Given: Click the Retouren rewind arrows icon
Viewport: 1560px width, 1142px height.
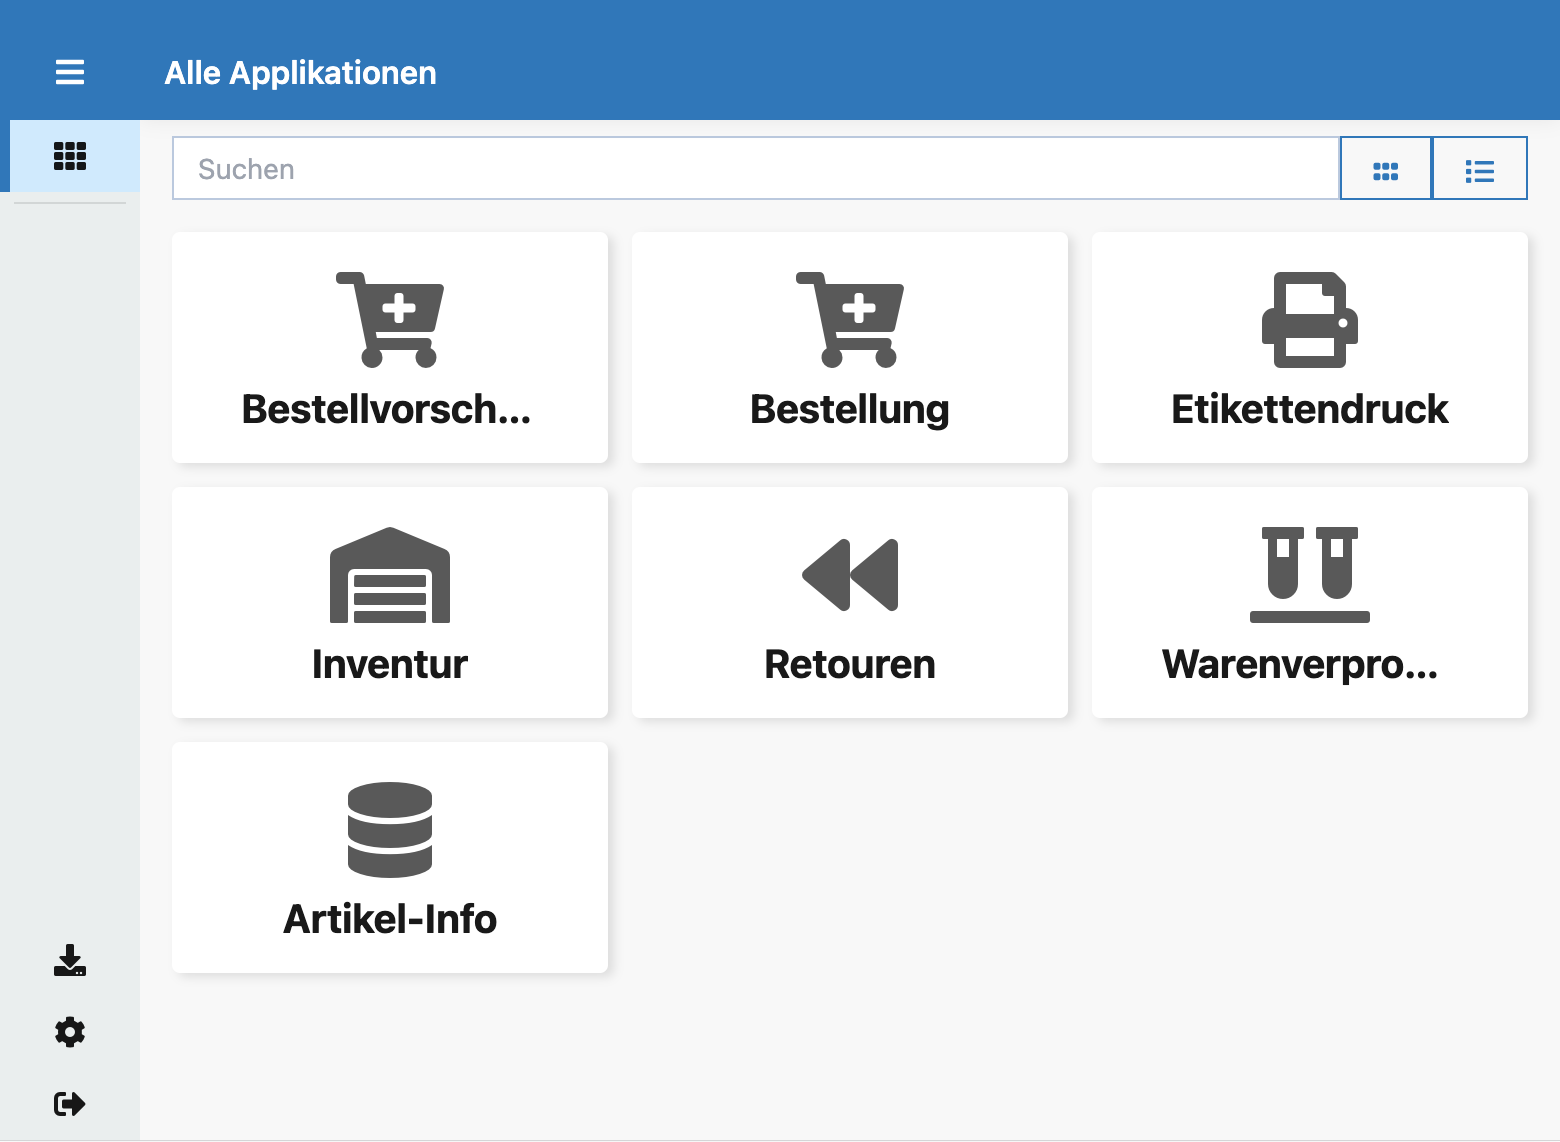Looking at the screenshot, I should point(850,575).
